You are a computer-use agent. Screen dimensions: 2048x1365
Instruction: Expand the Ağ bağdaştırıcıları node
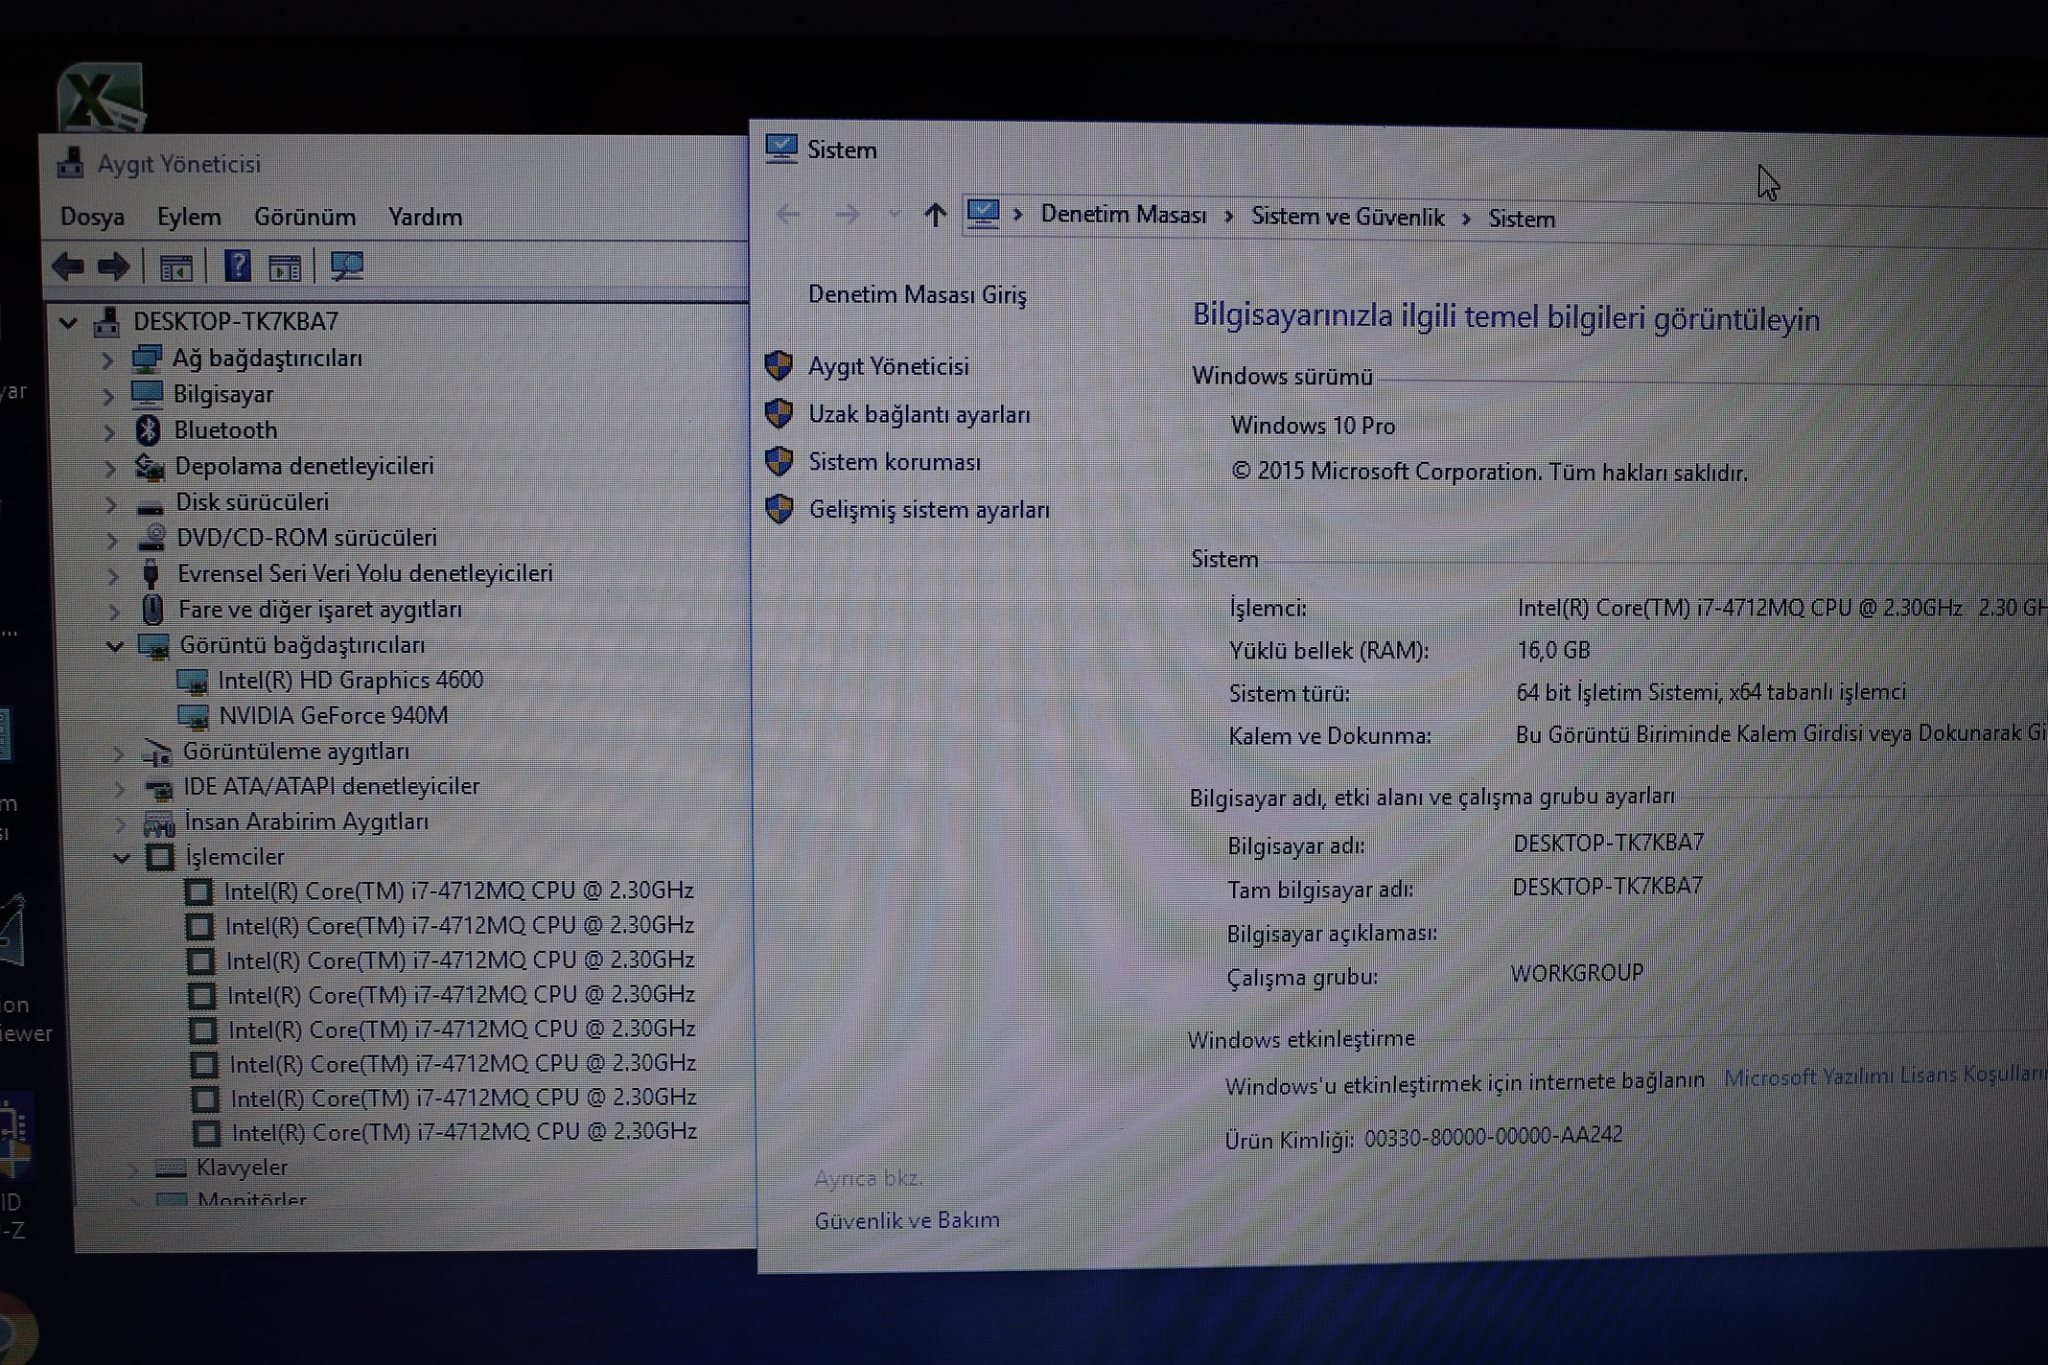[x=107, y=359]
